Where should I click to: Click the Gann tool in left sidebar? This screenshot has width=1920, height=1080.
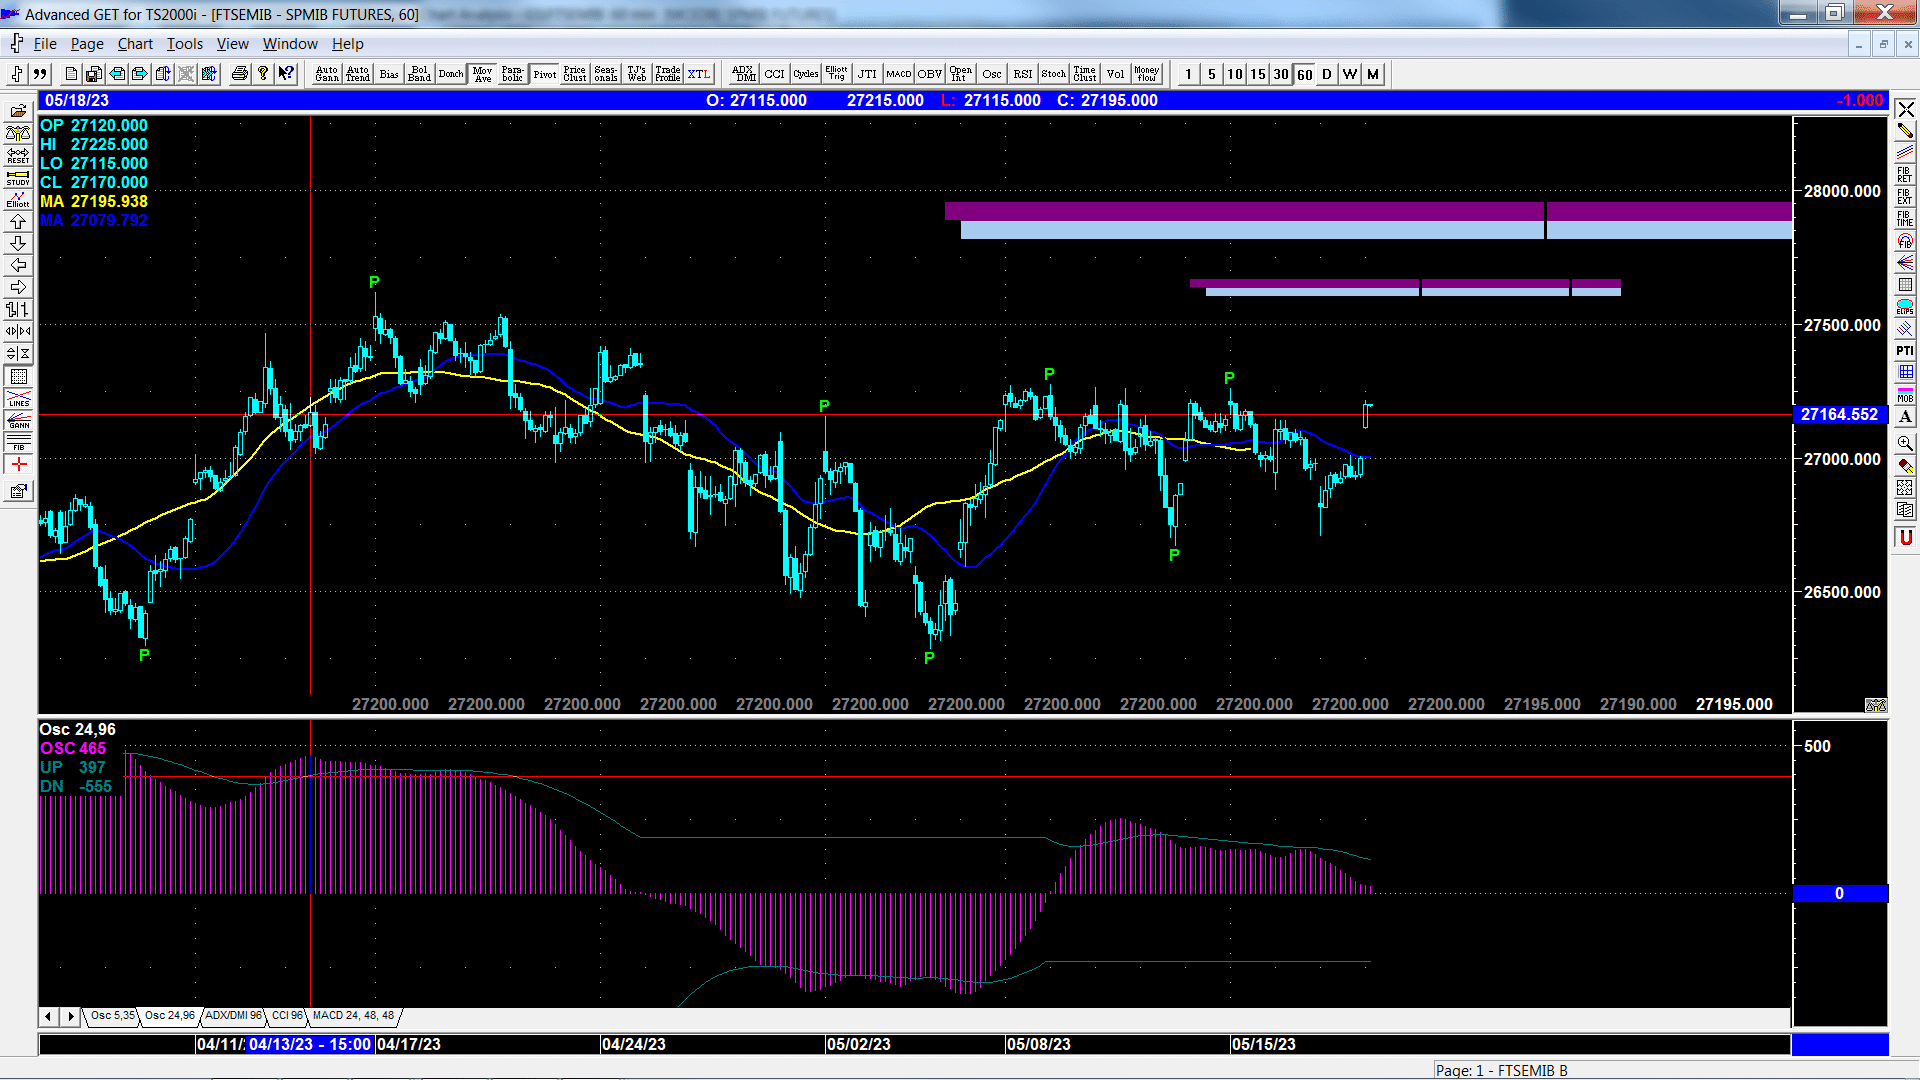pyautogui.click(x=18, y=420)
